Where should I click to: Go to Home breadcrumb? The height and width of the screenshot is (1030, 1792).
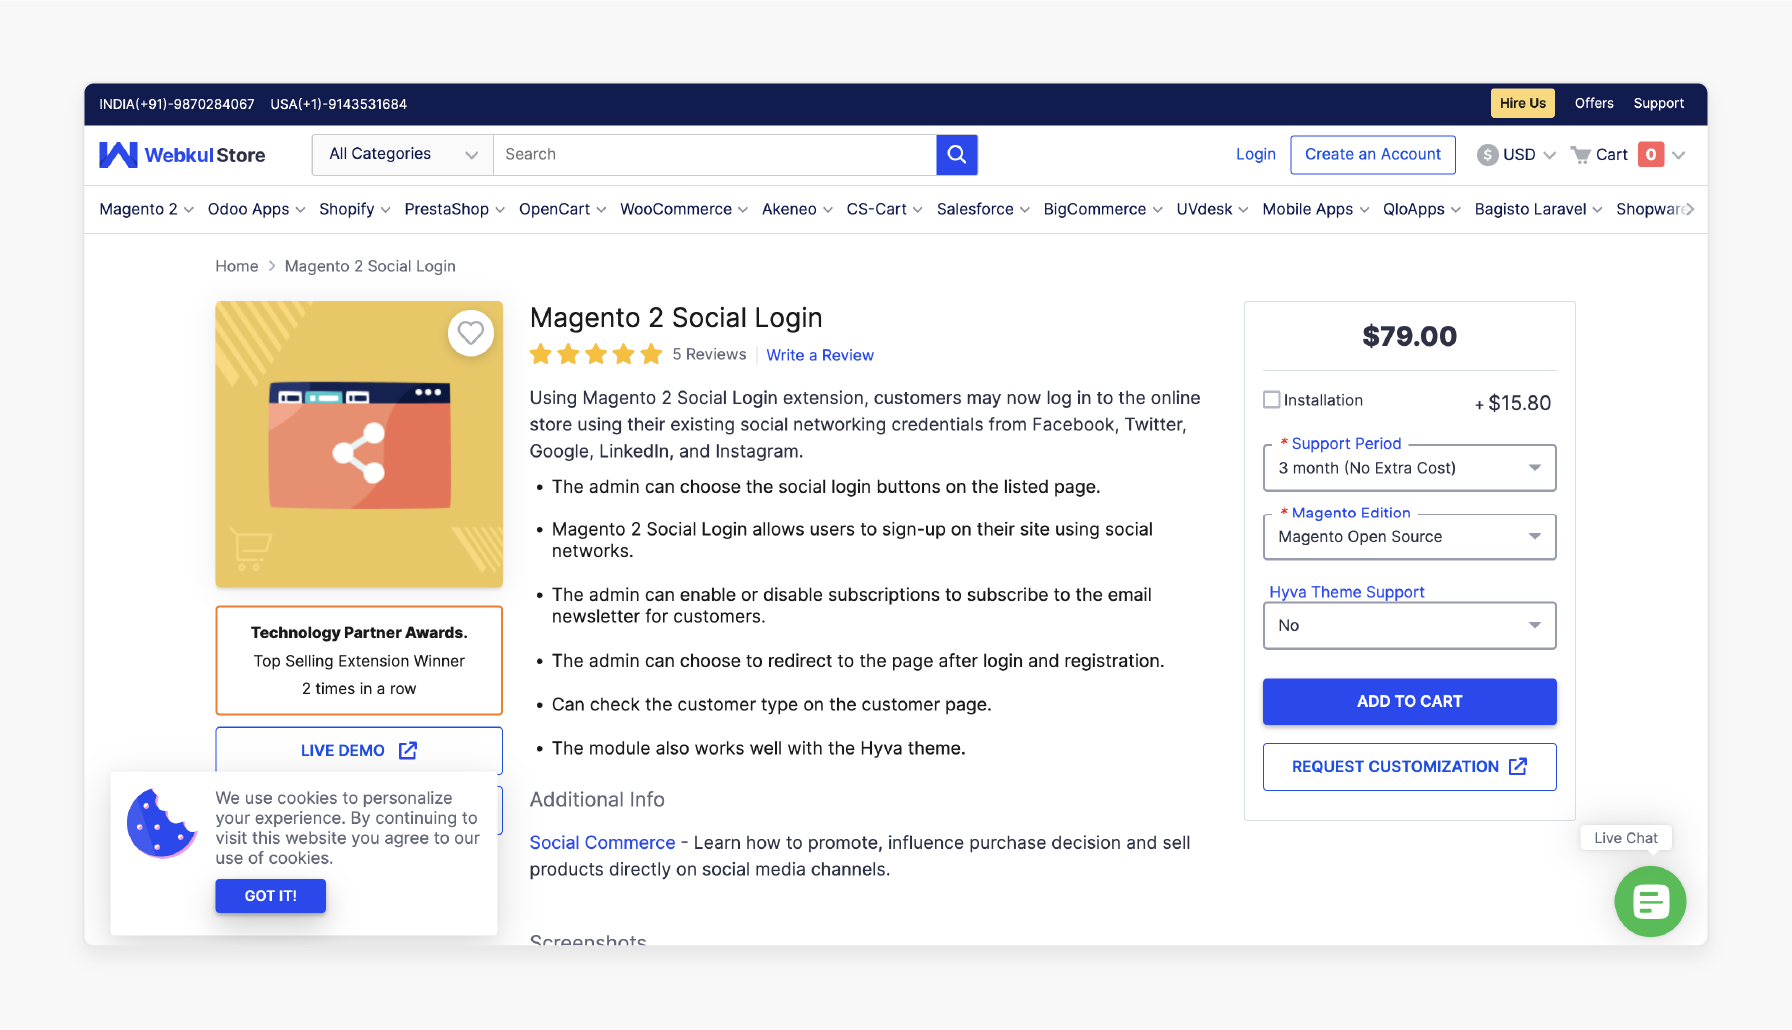[237, 266]
